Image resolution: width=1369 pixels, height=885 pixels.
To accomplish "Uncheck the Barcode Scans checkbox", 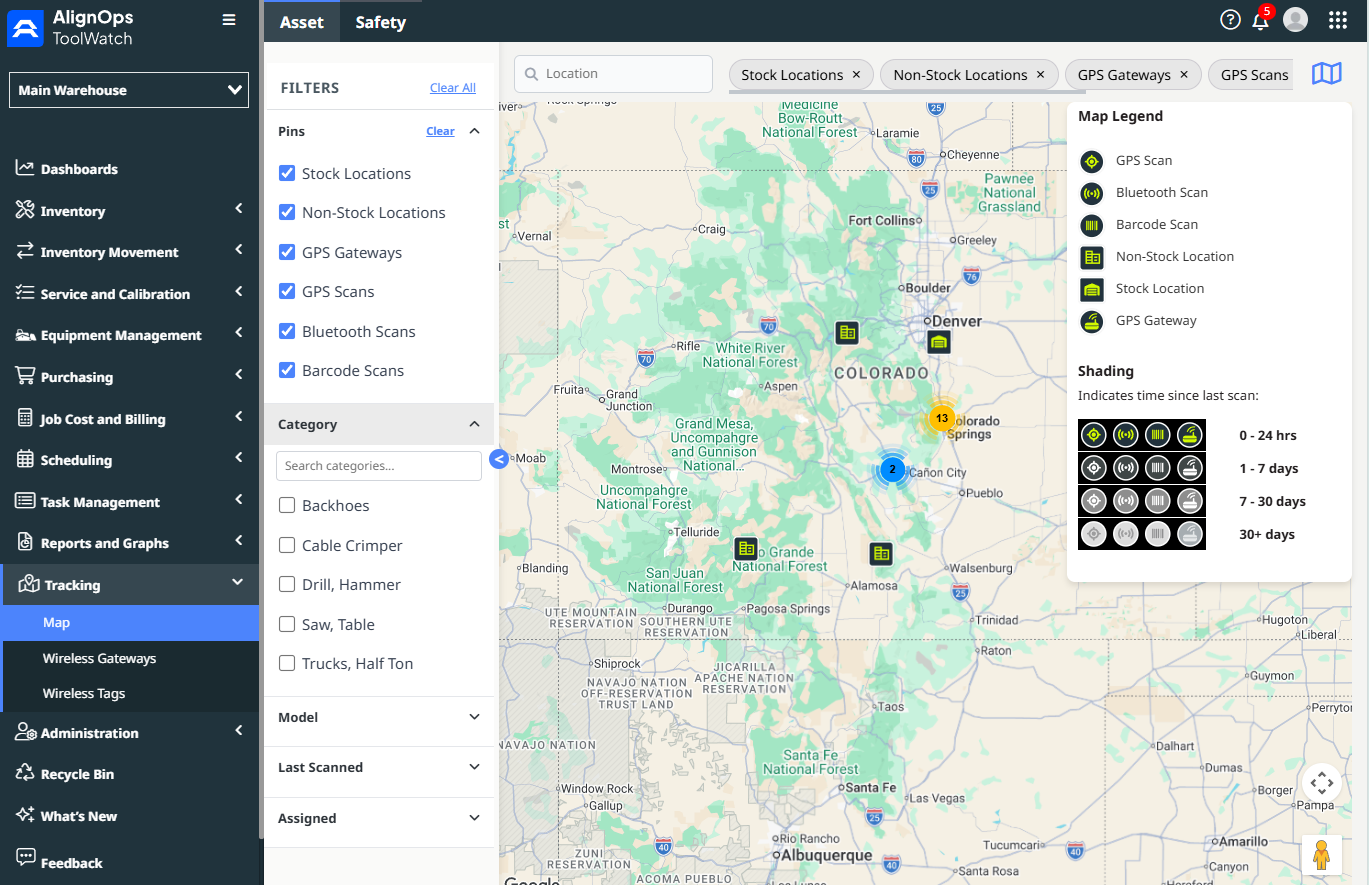I will [x=287, y=370].
